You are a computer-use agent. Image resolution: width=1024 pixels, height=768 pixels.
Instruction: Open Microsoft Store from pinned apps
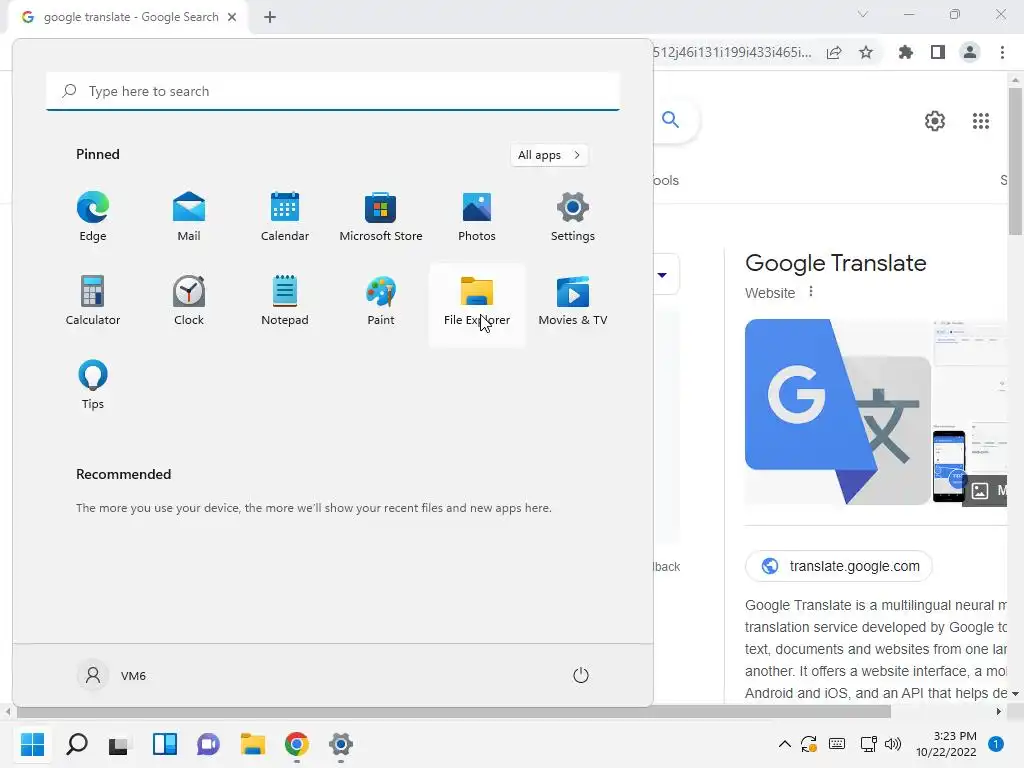pos(381,217)
